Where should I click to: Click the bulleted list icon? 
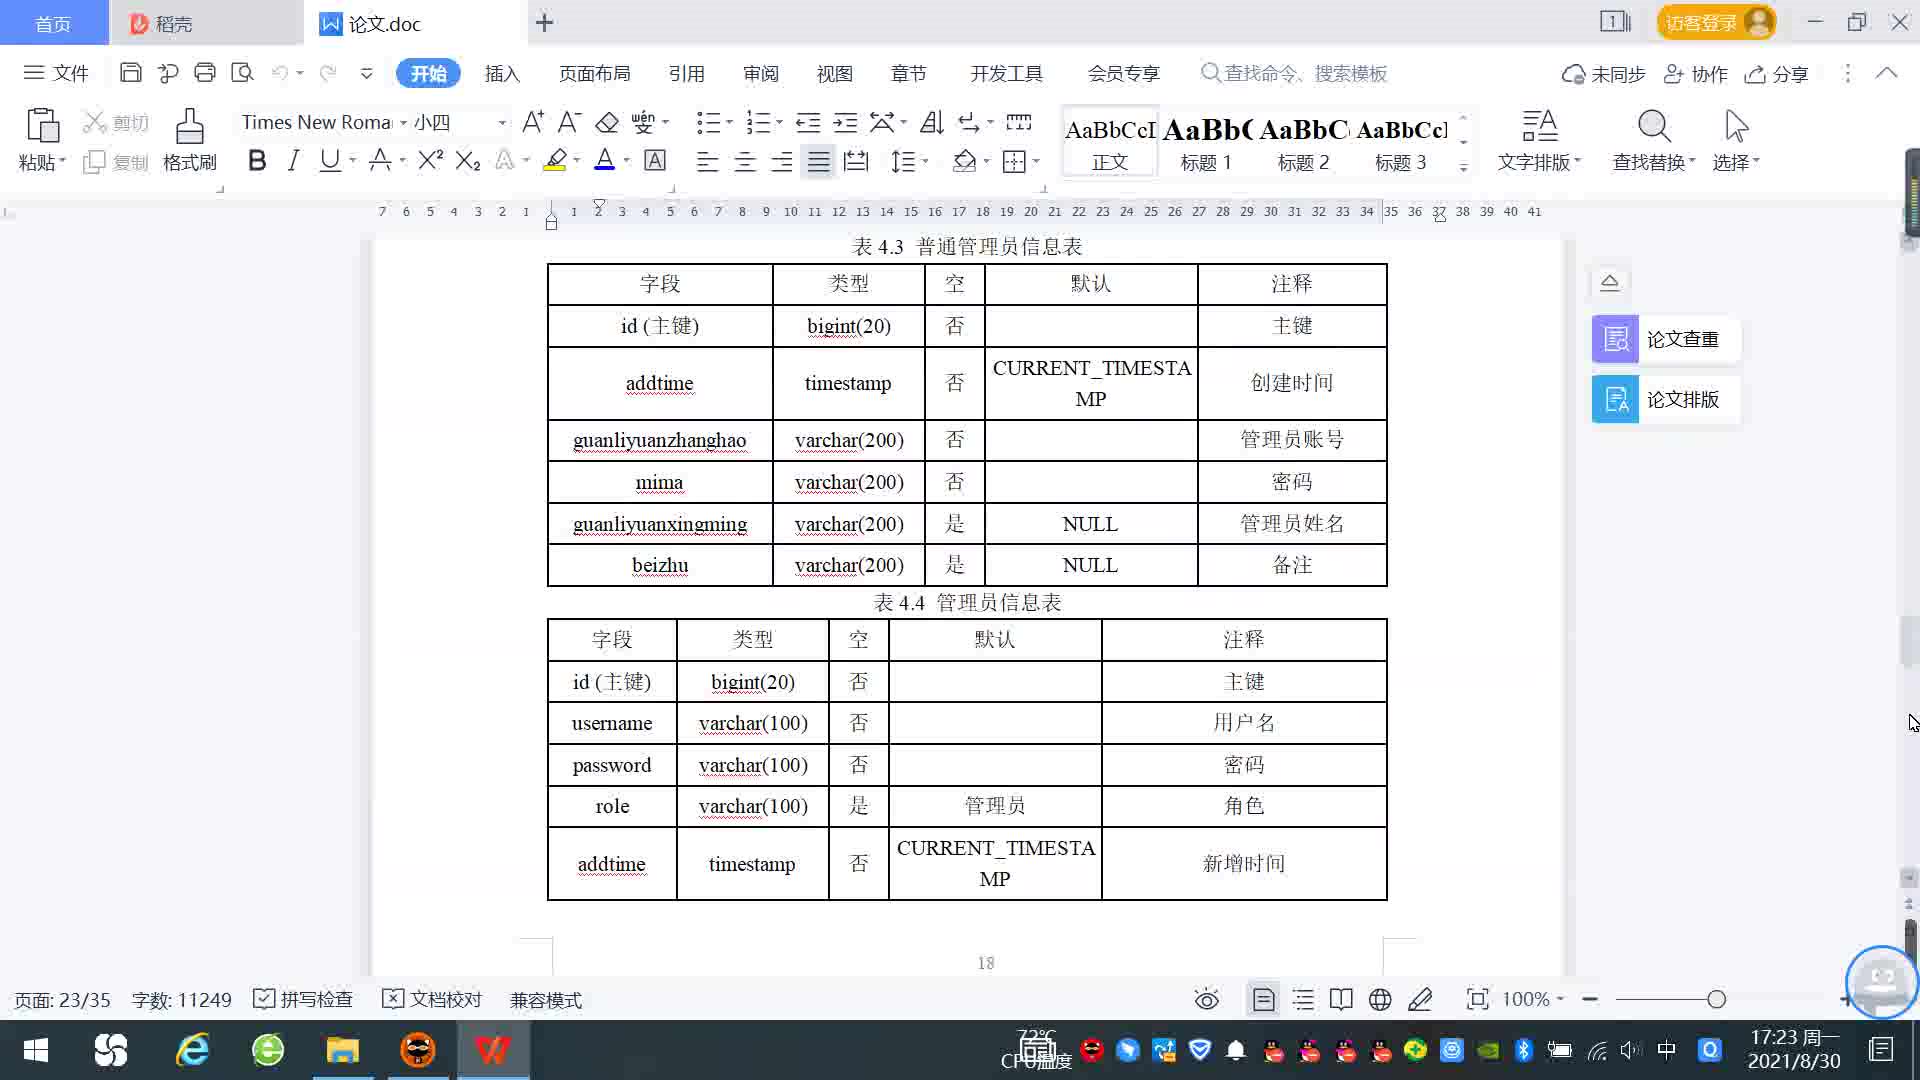point(708,122)
